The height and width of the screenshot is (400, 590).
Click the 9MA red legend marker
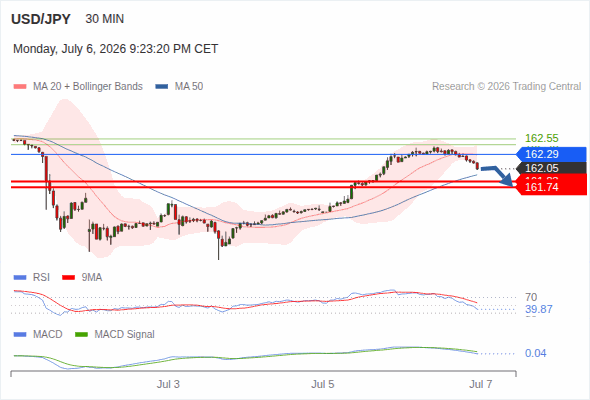68,278
